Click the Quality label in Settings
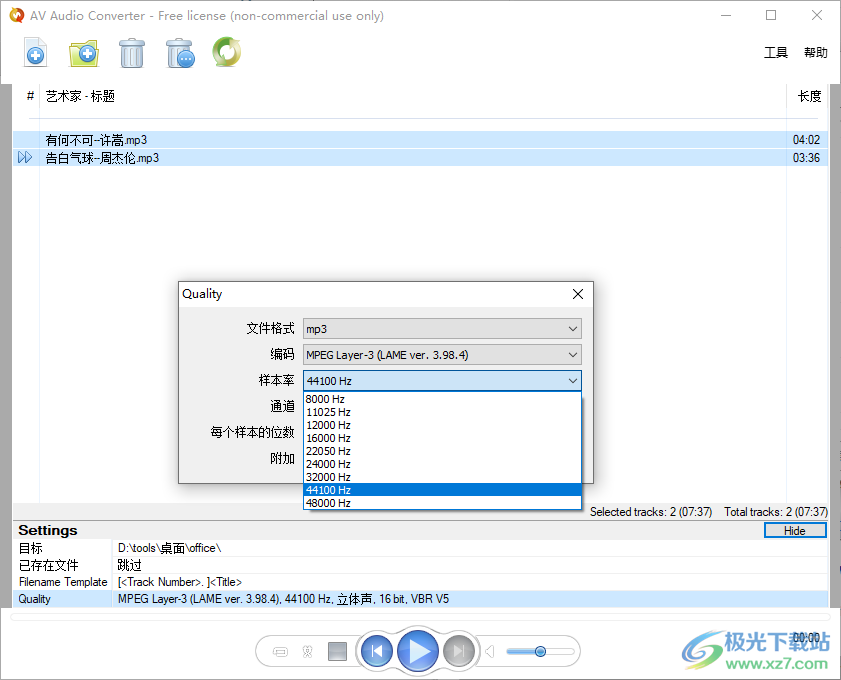The image size is (841, 680). (x=34, y=599)
